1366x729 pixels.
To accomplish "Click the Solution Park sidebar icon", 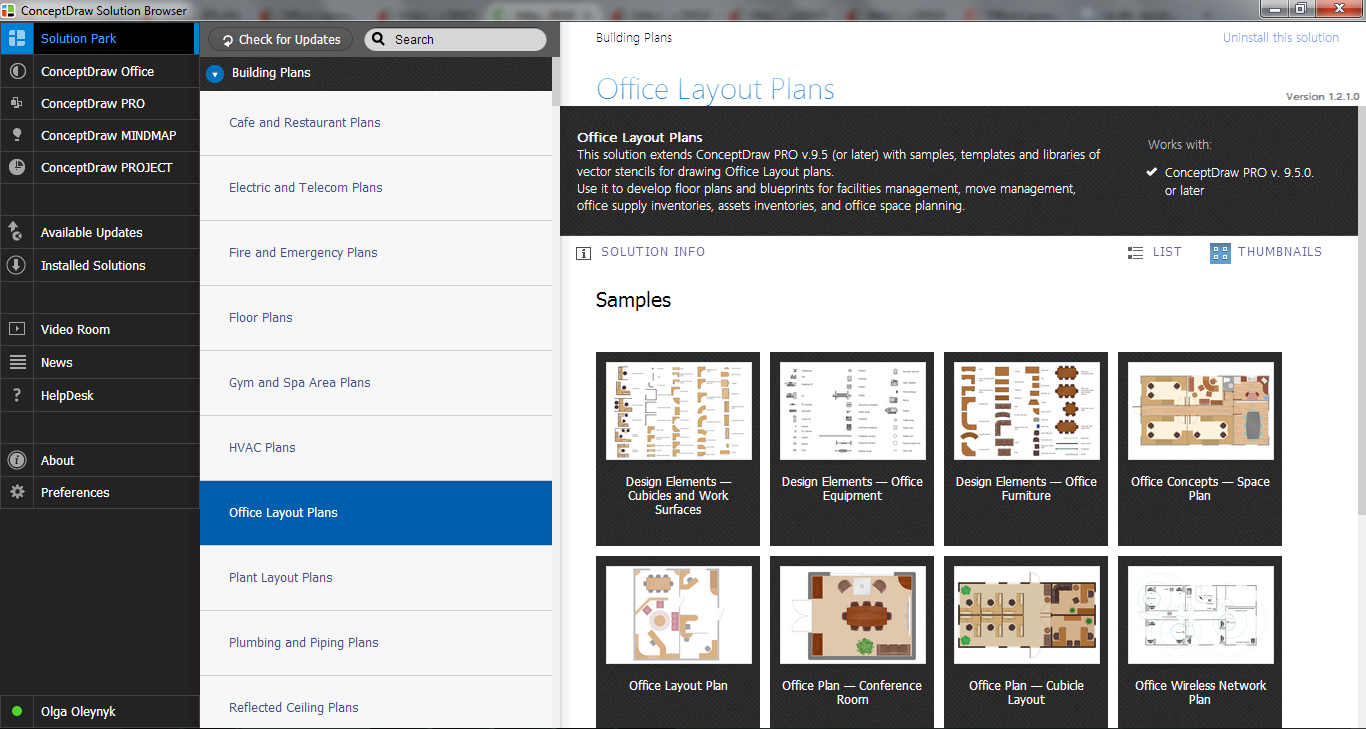I will [16, 39].
